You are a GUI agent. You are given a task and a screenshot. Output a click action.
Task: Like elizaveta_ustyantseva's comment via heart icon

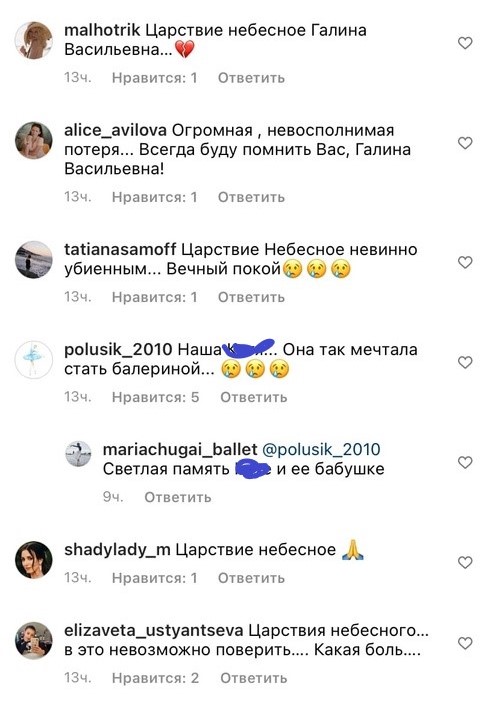point(465,643)
